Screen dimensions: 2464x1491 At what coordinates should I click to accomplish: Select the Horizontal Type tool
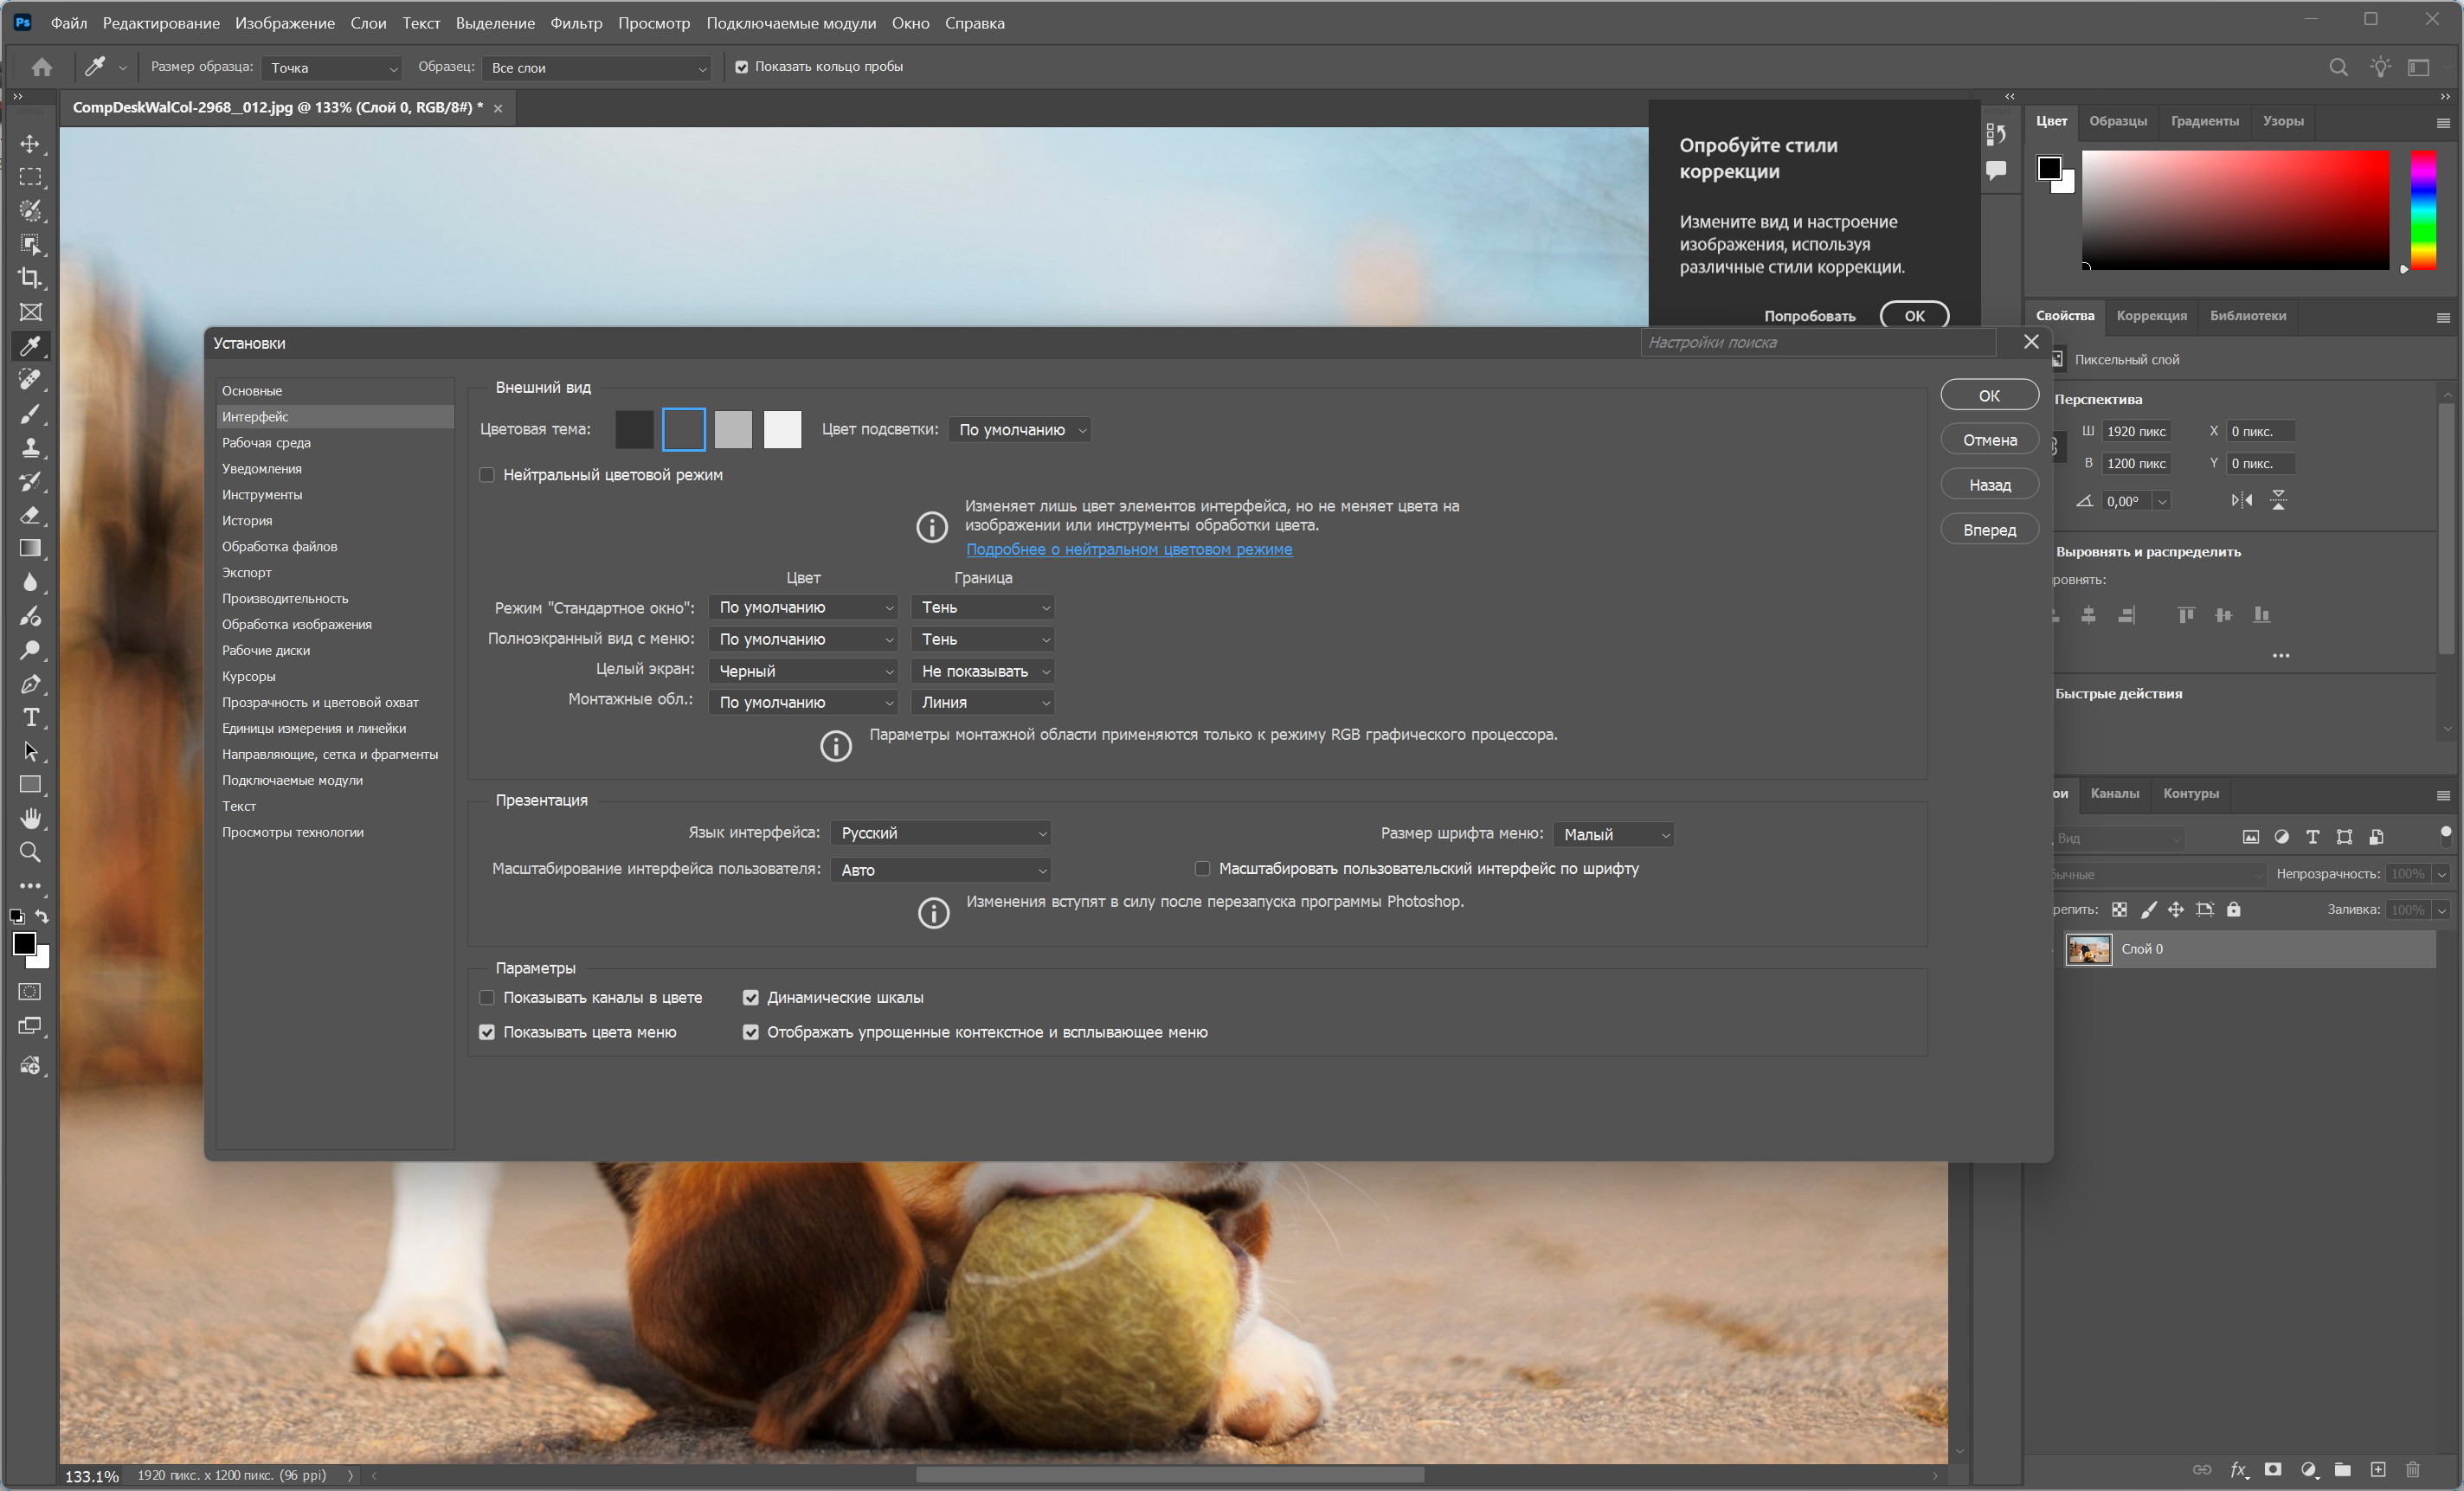(x=30, y=717)
